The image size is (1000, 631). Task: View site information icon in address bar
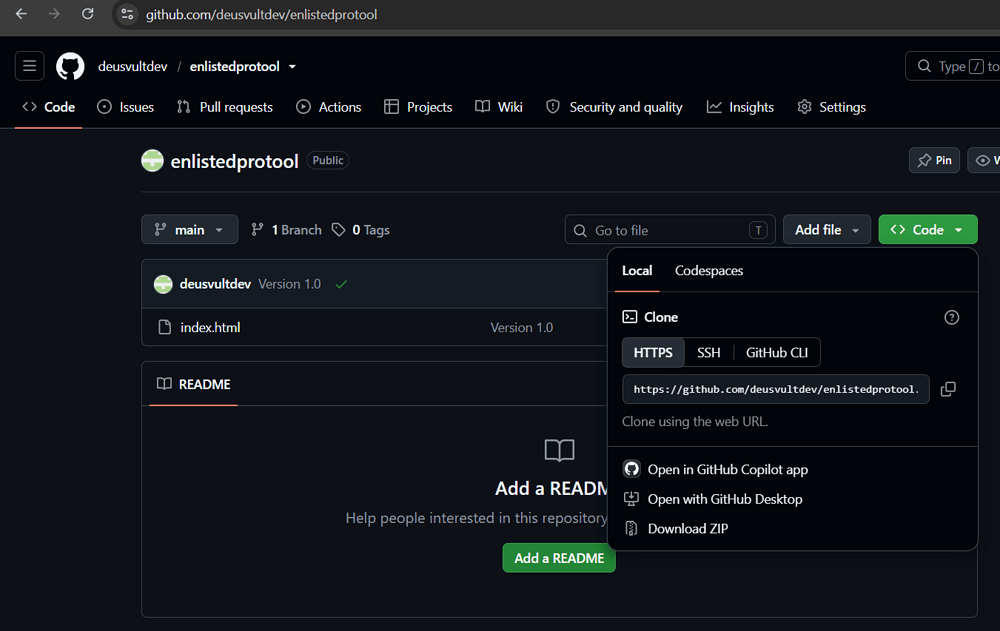coord(127,14)
